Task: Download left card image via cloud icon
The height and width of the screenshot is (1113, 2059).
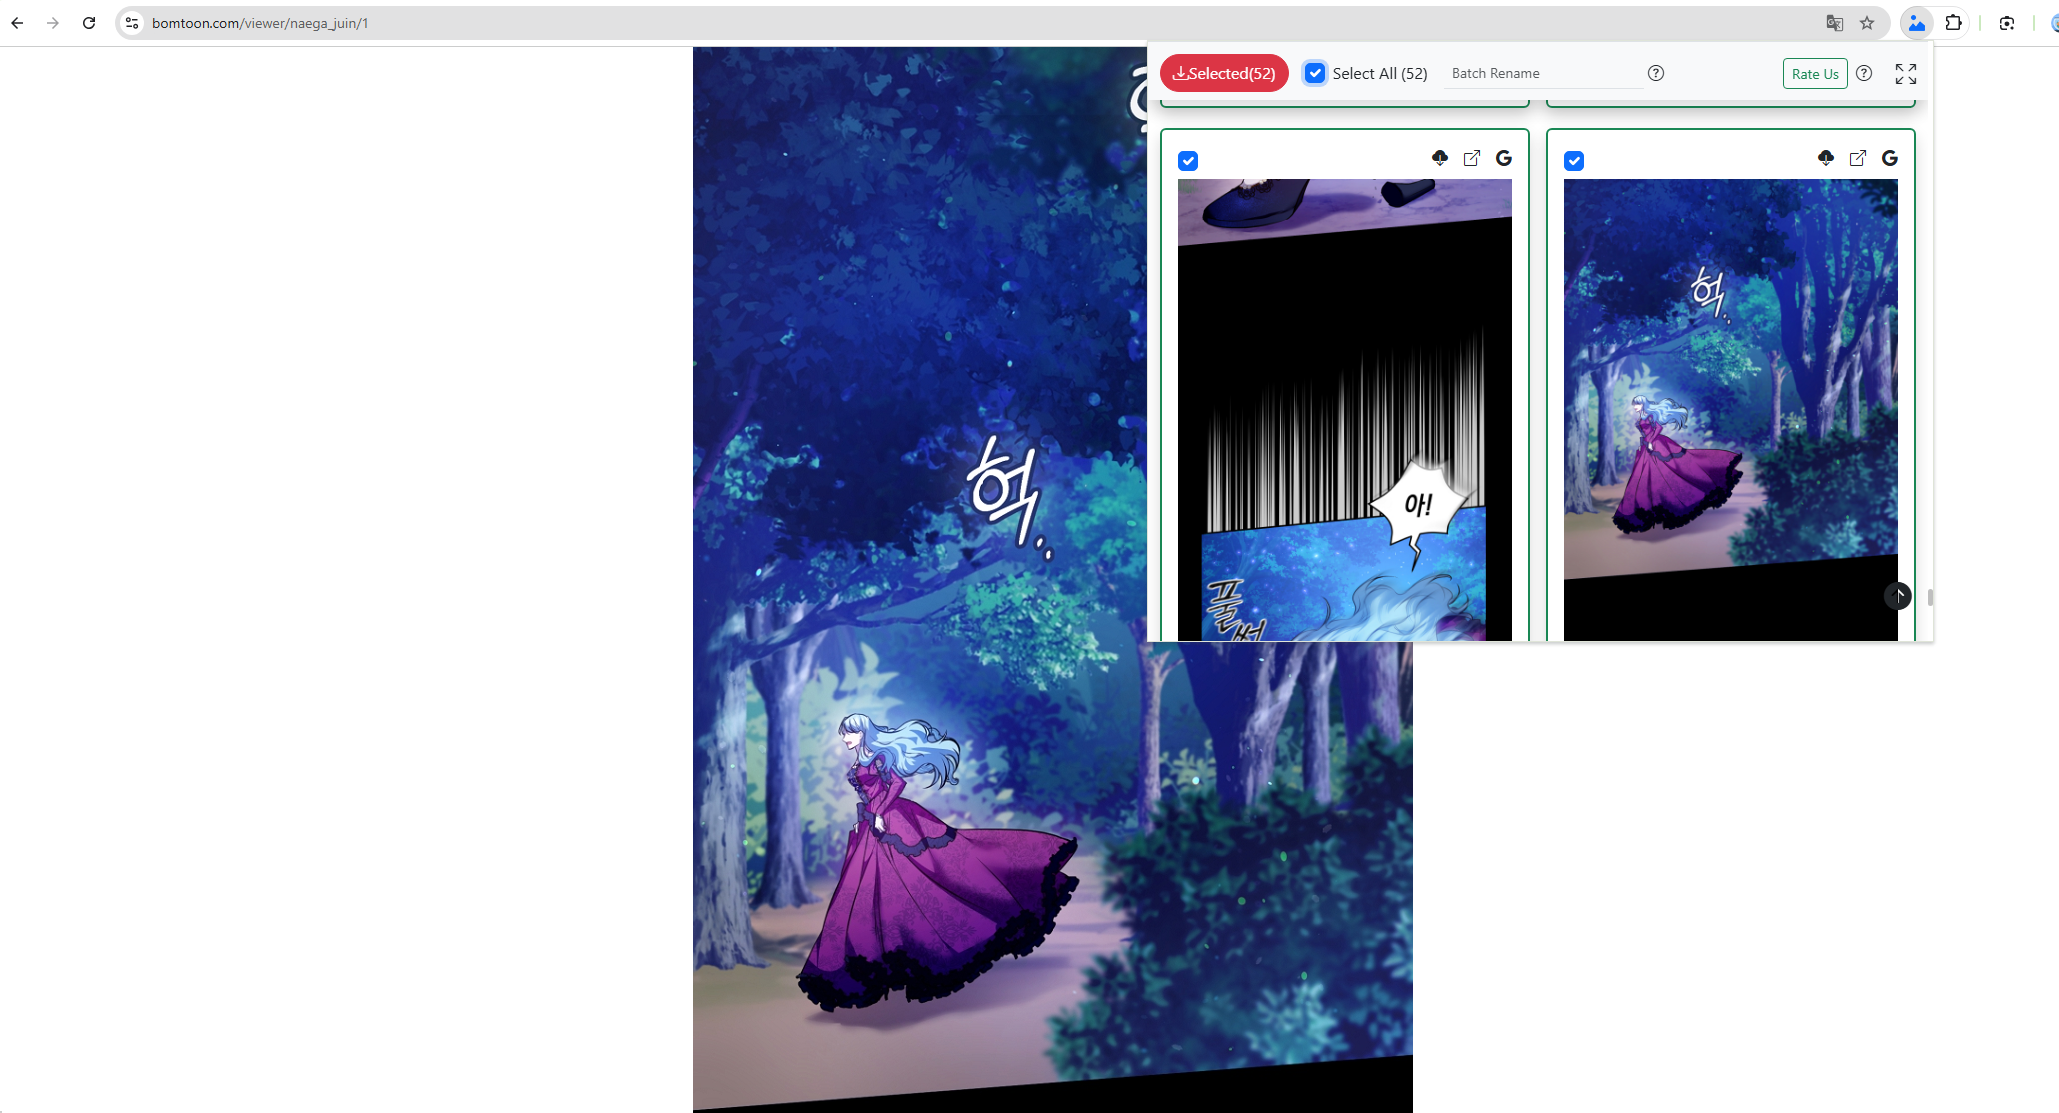Action: coord(1440,158)
